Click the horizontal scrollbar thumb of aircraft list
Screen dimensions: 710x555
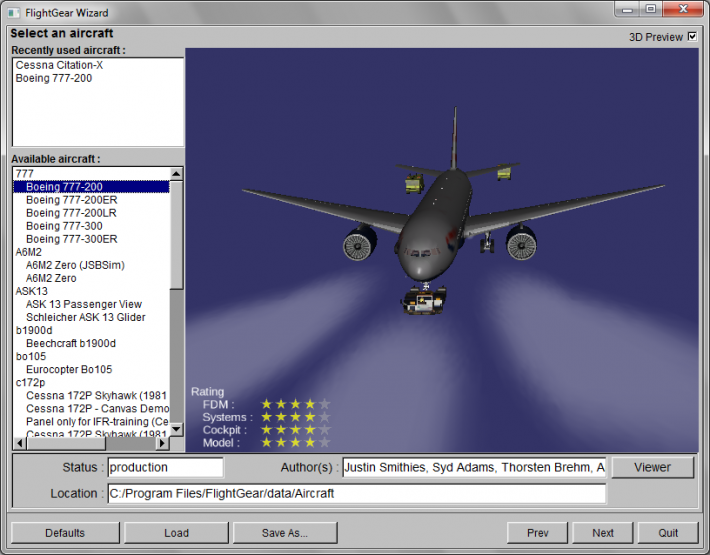click(66, 443)
